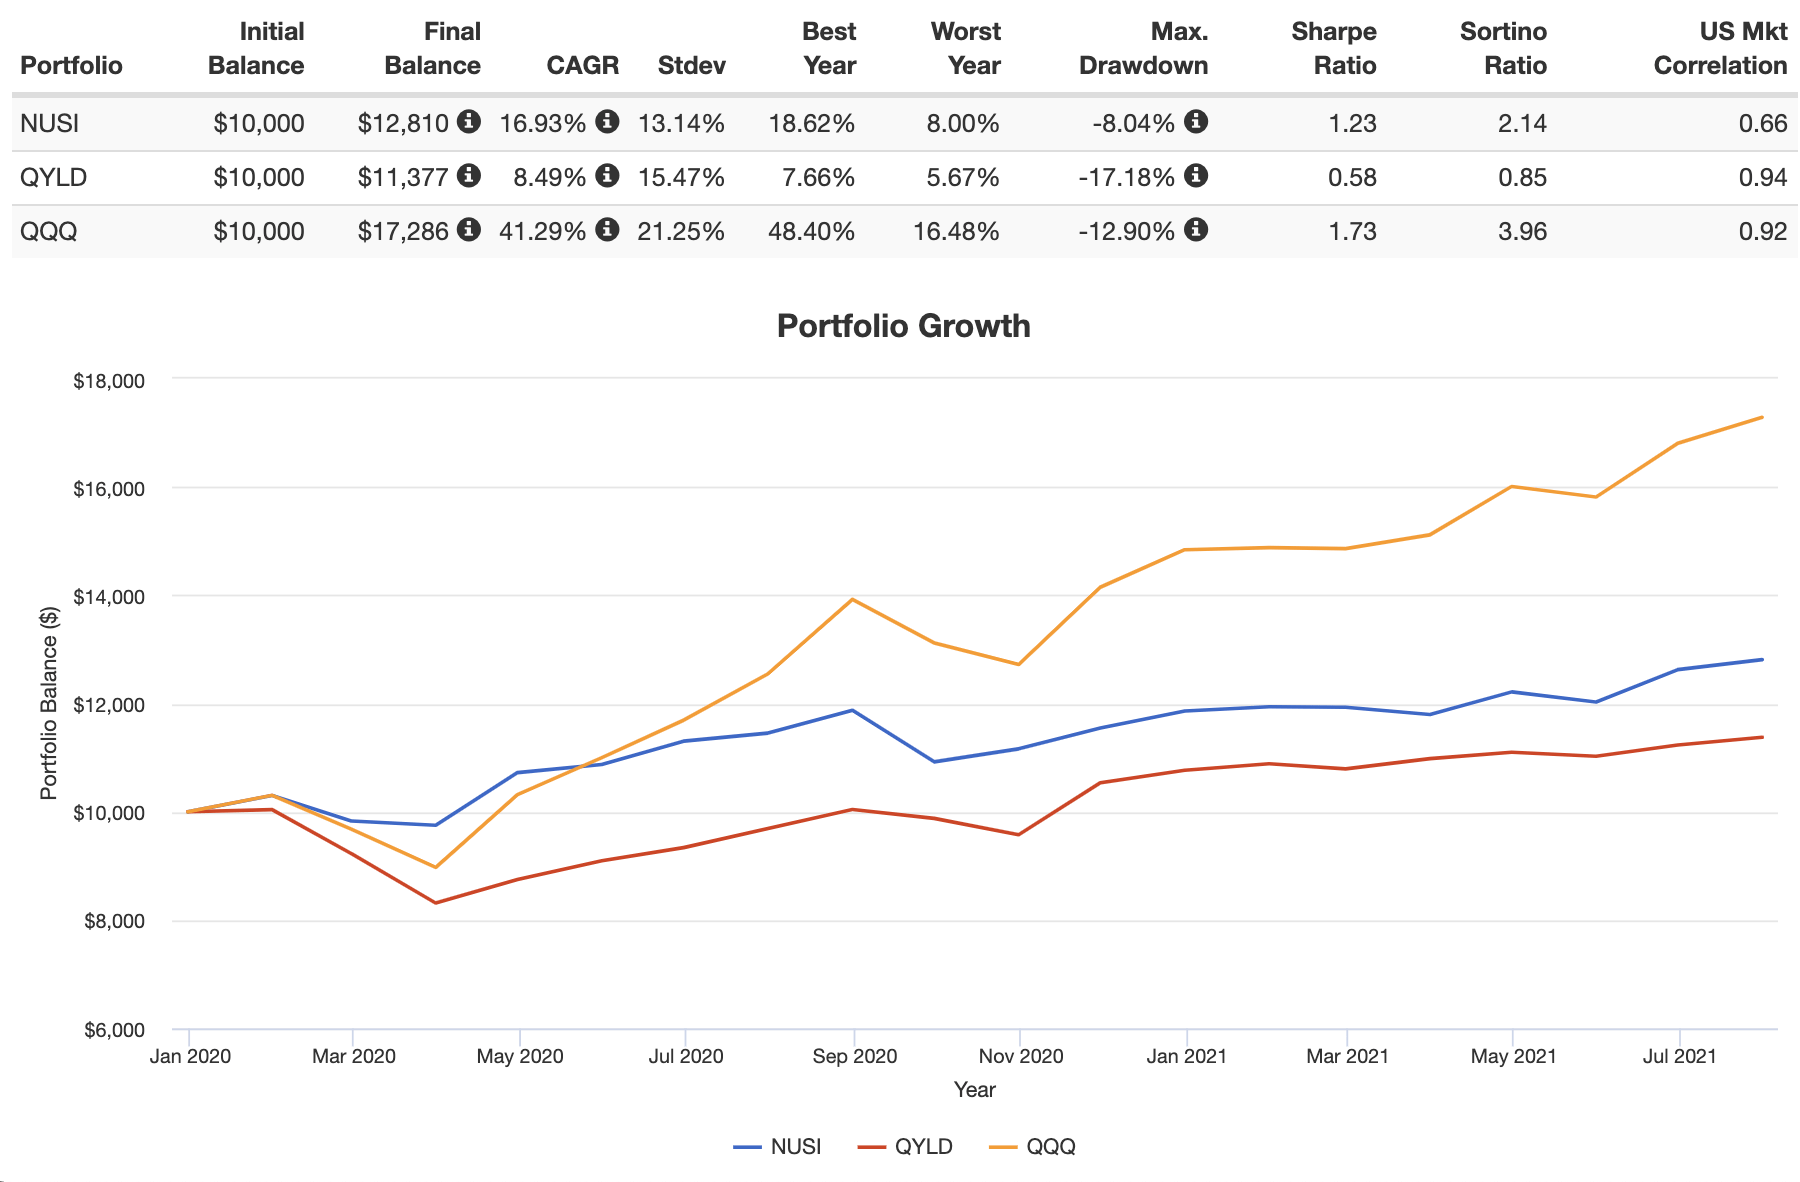Click NUSI worst year 8.00%
The height and width of the screenshot is (1182, 1800).
pos(963,124)
